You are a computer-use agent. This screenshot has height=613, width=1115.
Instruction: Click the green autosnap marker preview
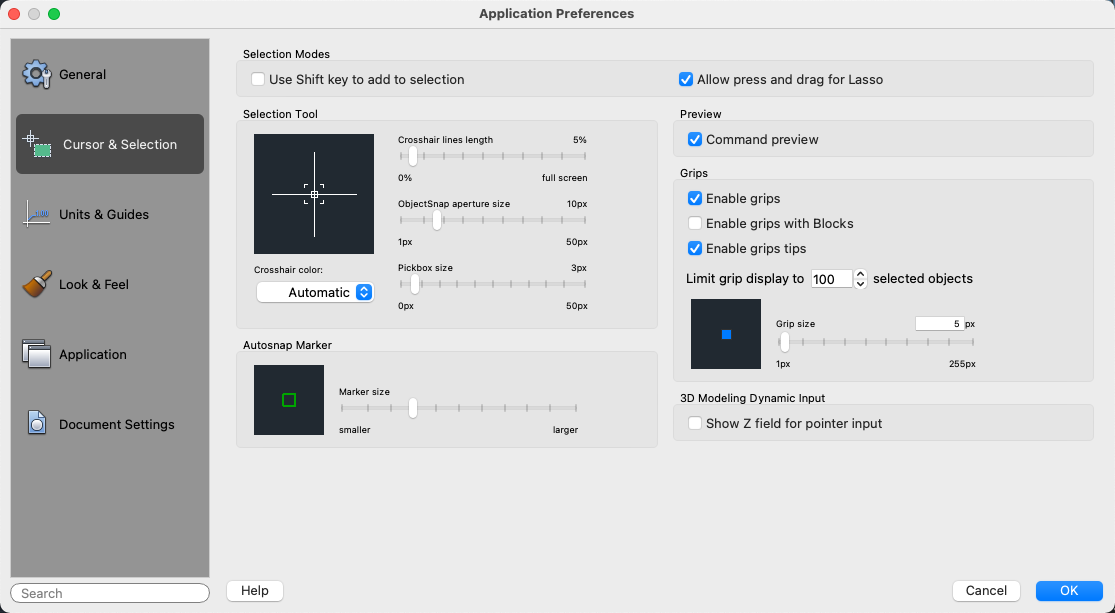click(289, 400)
